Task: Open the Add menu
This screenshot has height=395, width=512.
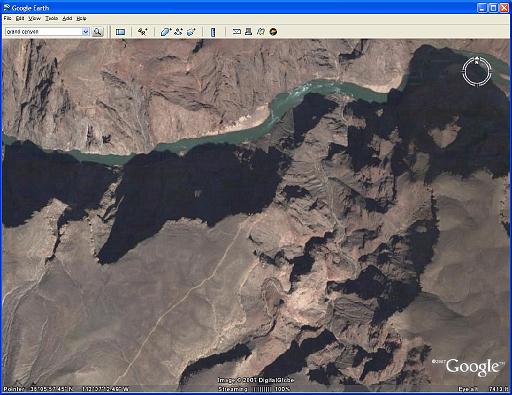Action: point(67,19)
